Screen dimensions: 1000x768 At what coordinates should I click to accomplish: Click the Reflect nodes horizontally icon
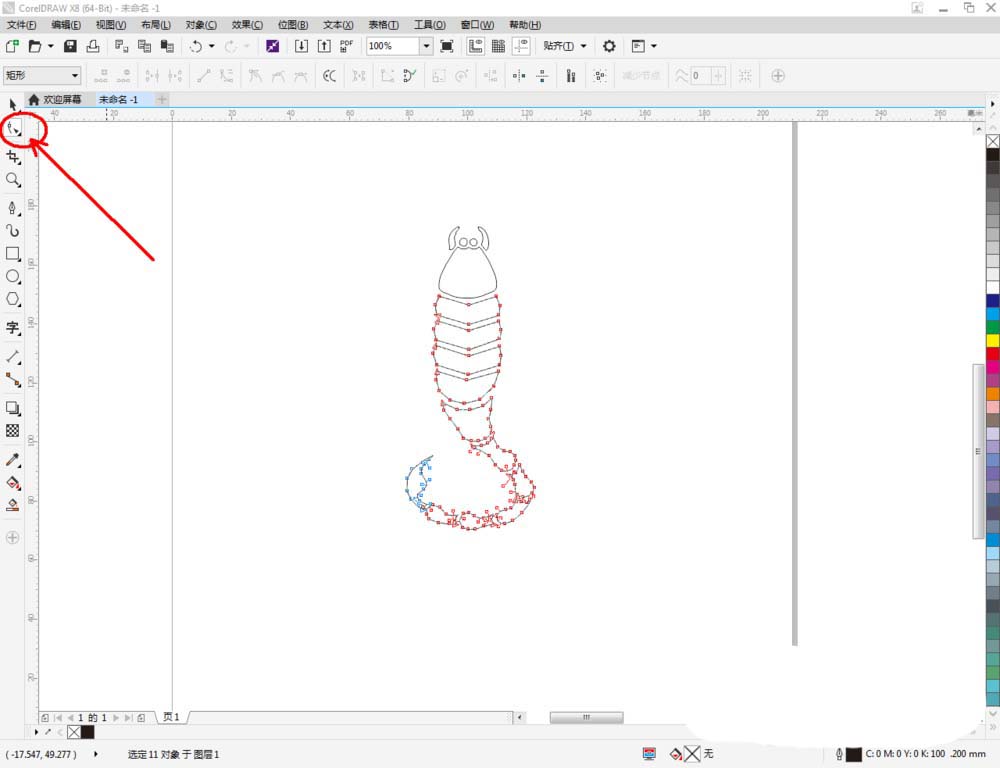pyautogui.click(x=519, y=76)
